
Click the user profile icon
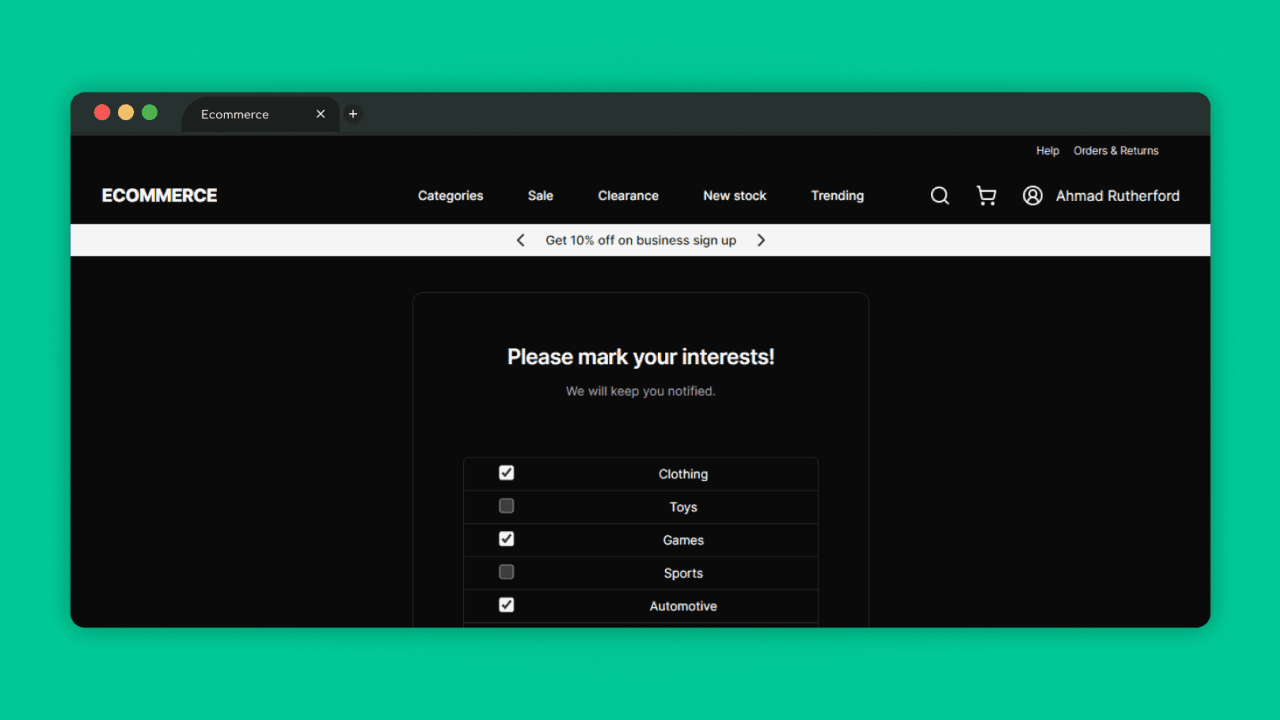(x=1032, y=195)
